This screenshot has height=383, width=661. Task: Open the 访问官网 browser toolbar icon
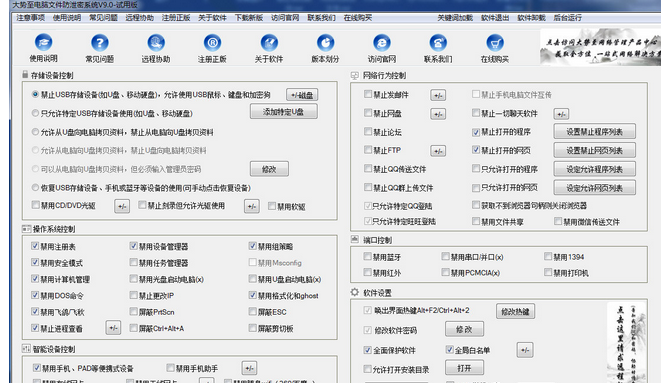[382, 43]
